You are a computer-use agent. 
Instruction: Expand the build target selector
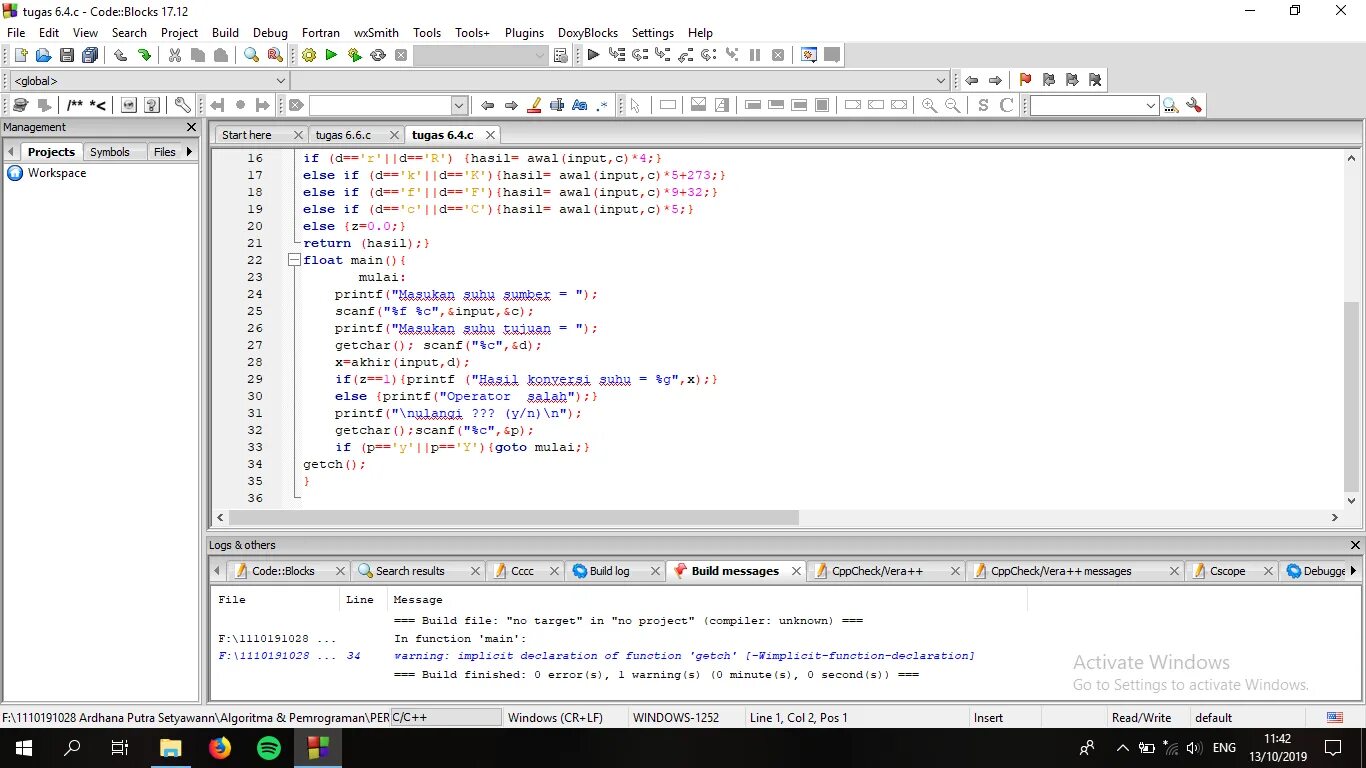point(540,55)
